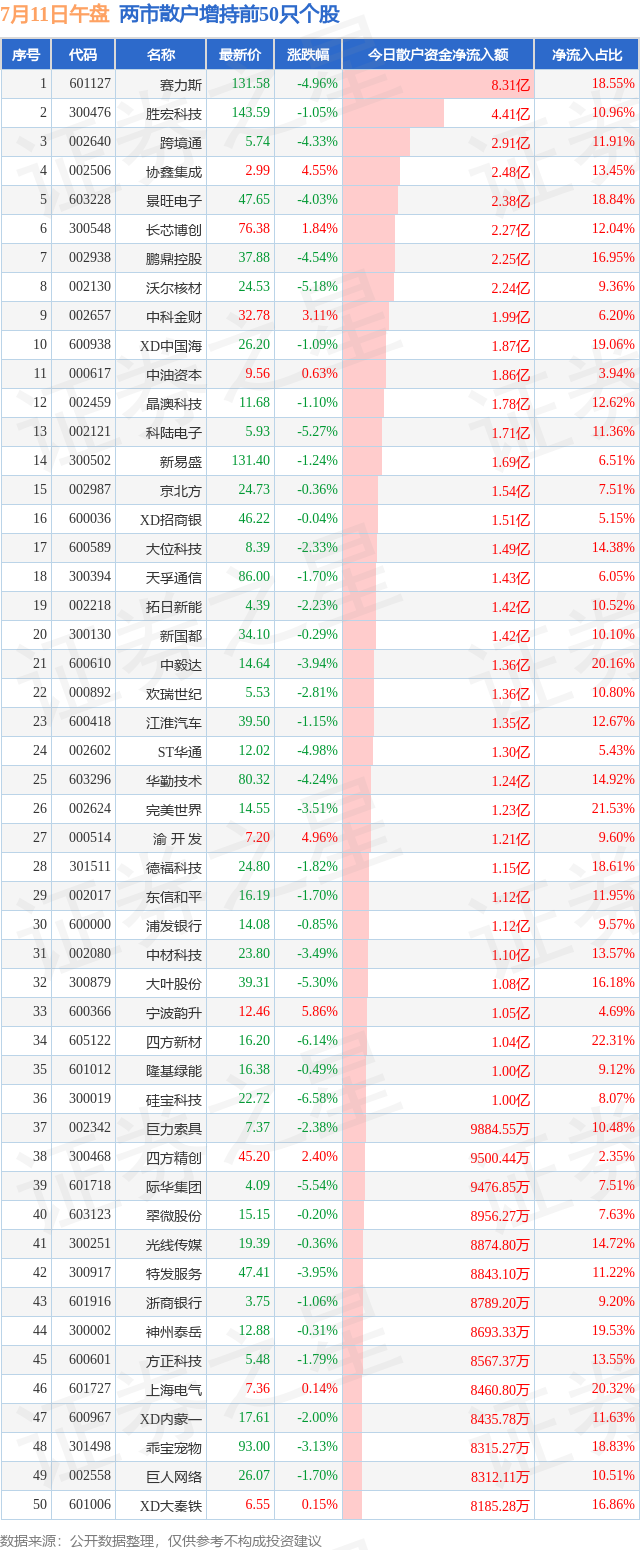Select stock name 天孚通信

coord(174,578)
